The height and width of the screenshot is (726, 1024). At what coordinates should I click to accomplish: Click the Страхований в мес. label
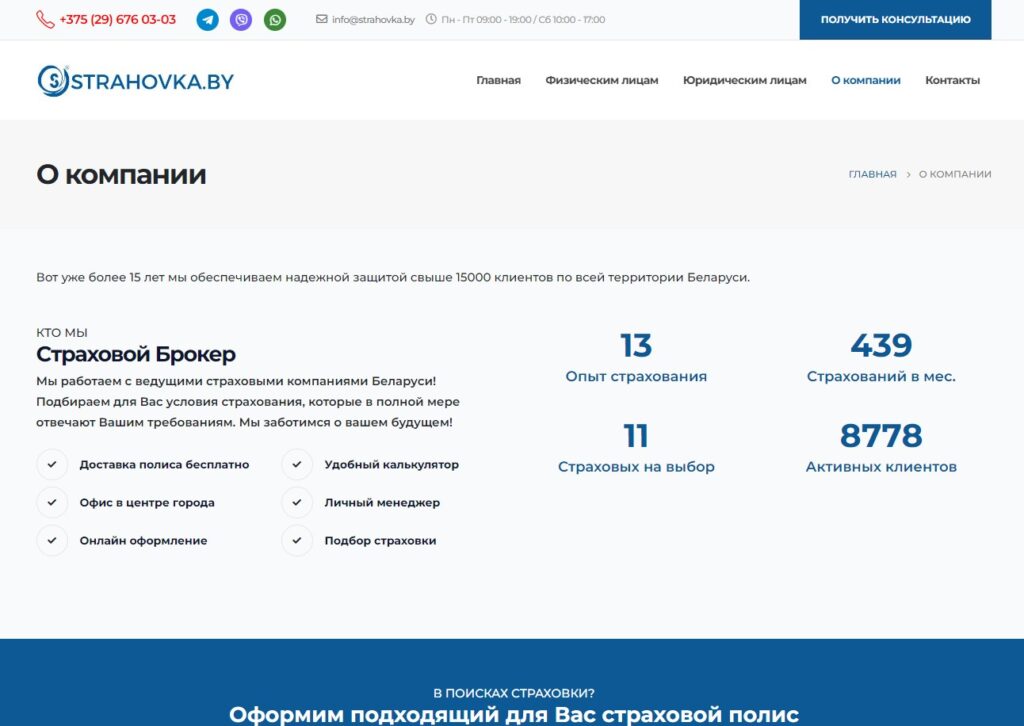[x=881, y=376]
